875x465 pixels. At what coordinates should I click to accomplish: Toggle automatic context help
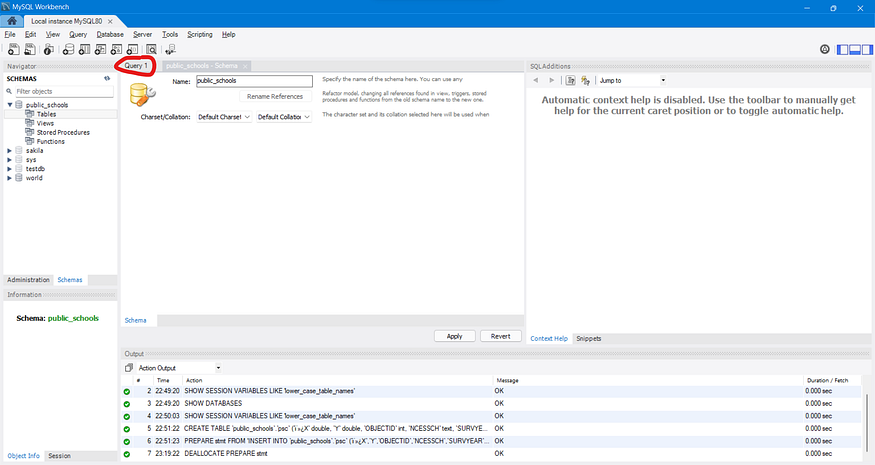[585, 80]
